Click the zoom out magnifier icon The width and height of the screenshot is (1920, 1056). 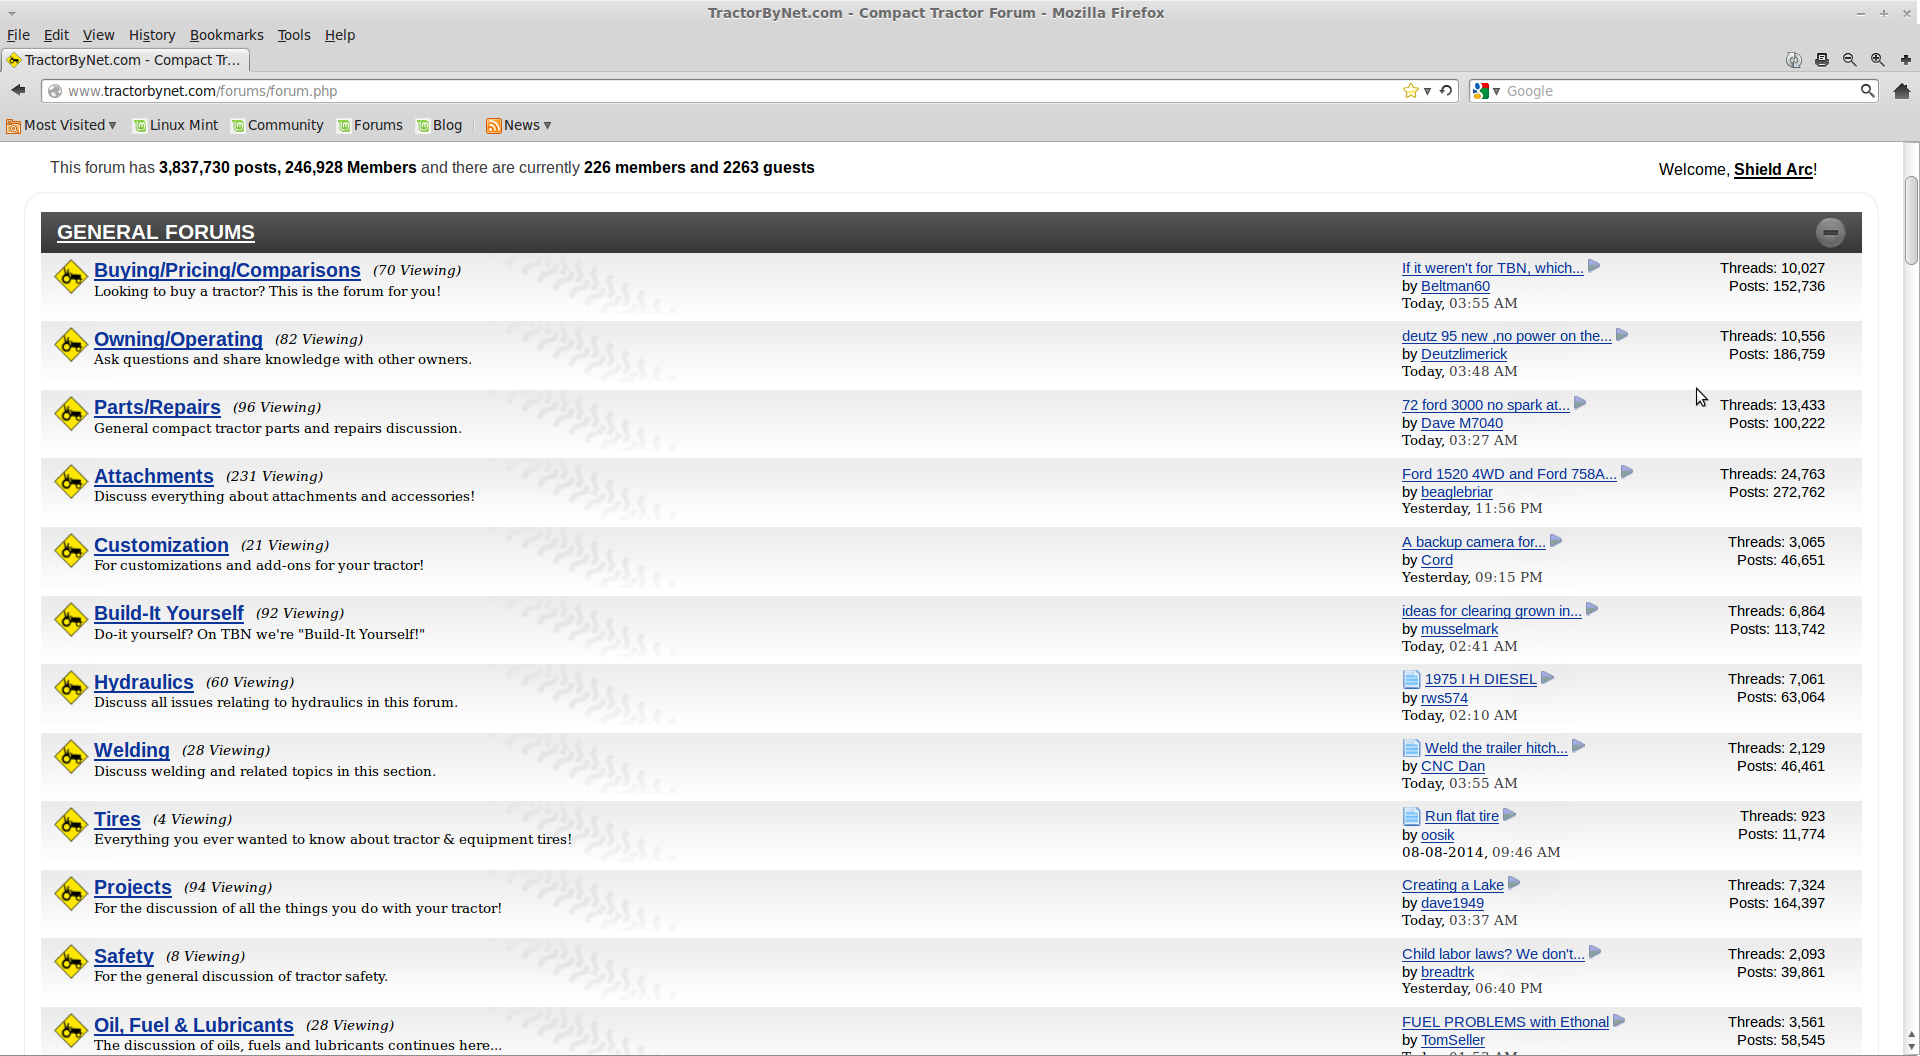(1849, 60)
